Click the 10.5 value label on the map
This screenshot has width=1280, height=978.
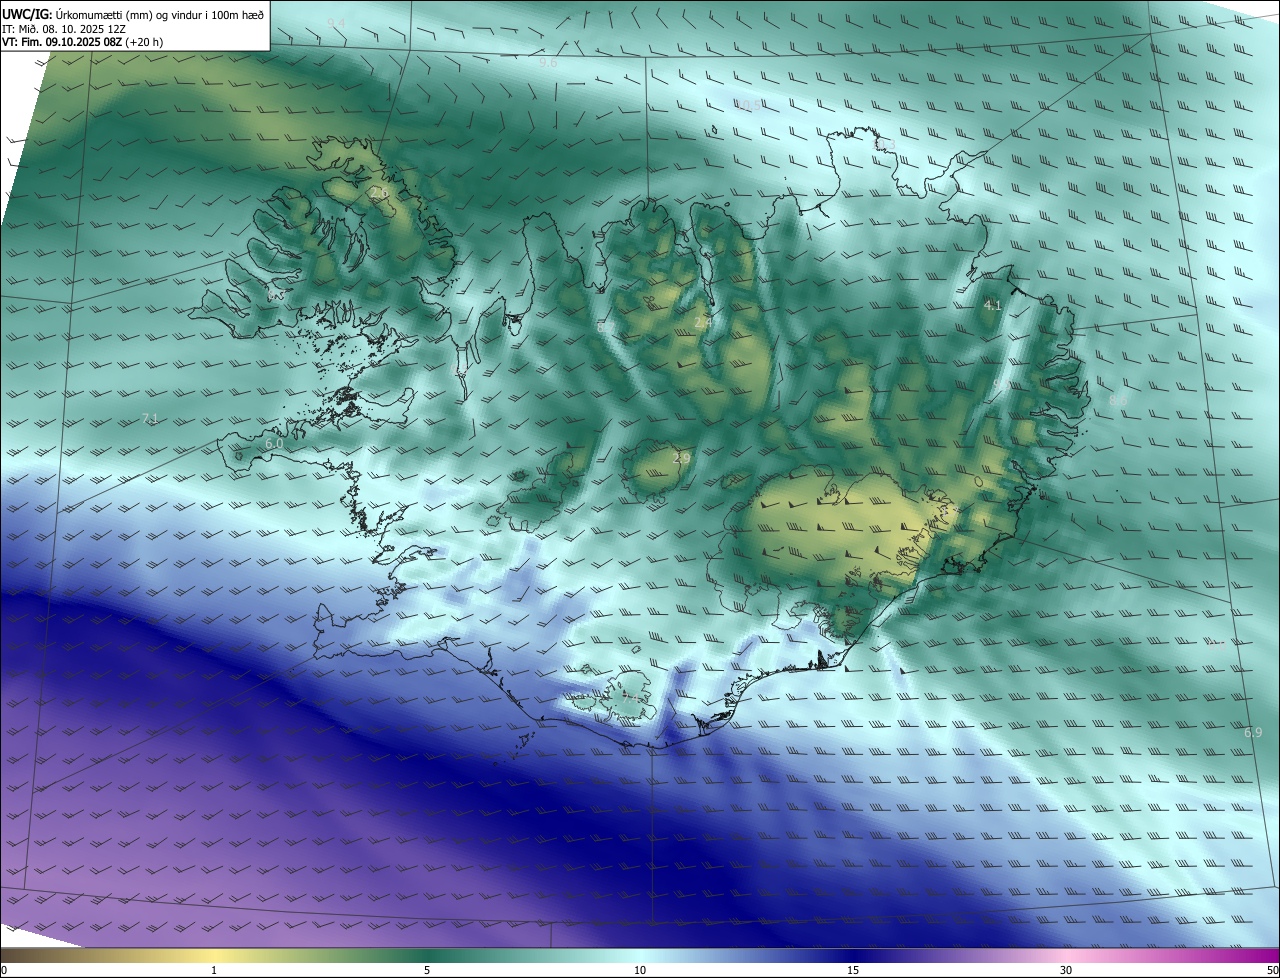(x=747, y=104)
